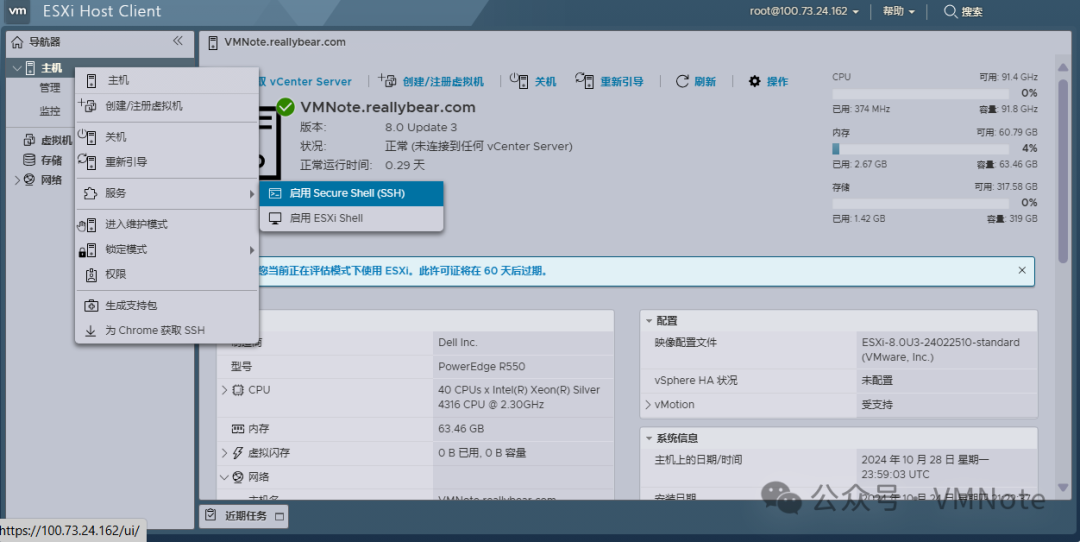1080x542 pixels.
Task: Click the PowerEdge R550 model value
Action: click(x=481, y=366)
